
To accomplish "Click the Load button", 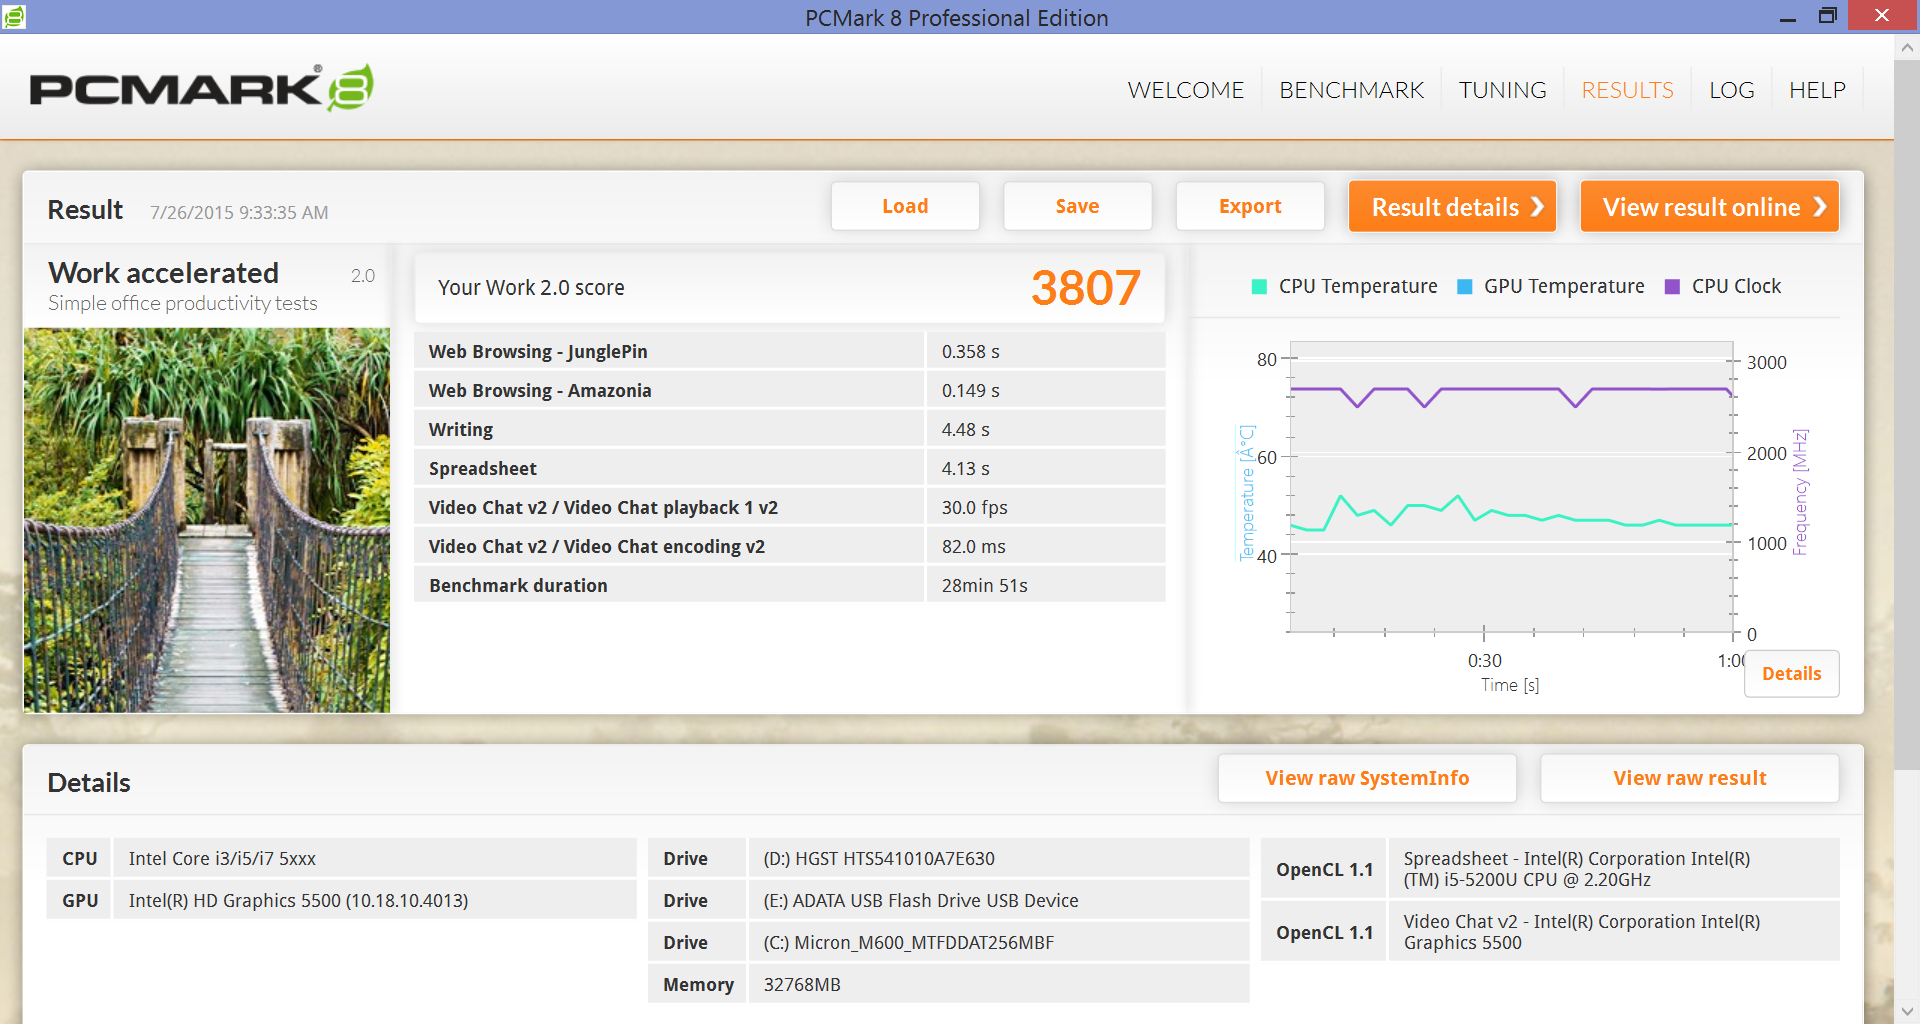I will click(x=905, y=206).
